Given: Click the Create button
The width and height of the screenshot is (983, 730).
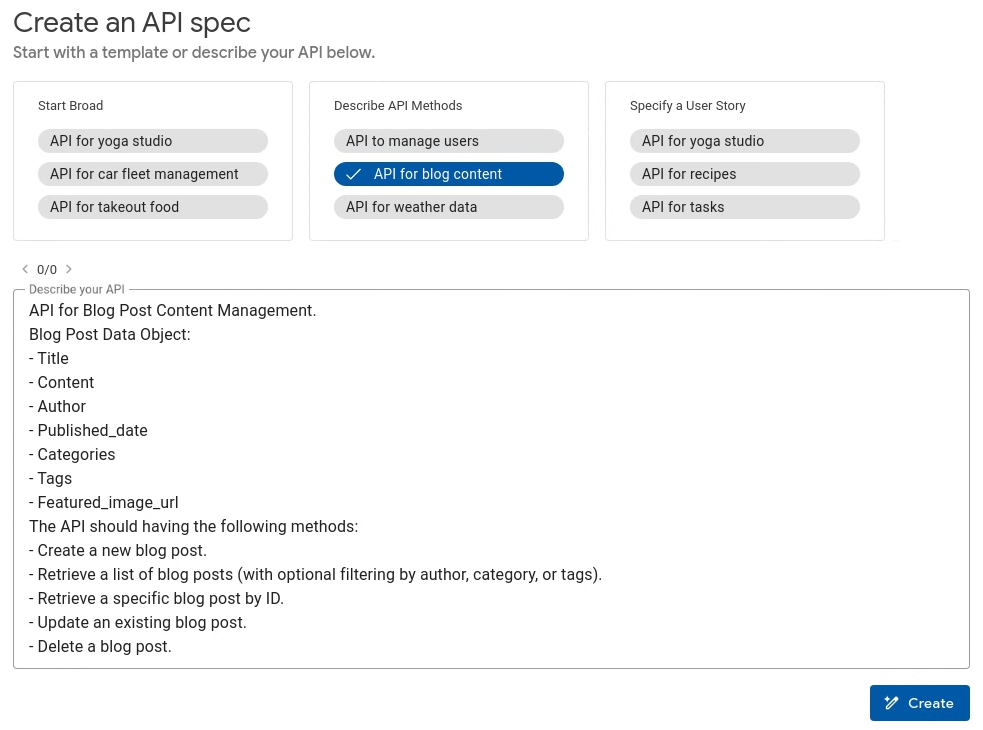Looking at the screenshot, I should pos(919,703).
